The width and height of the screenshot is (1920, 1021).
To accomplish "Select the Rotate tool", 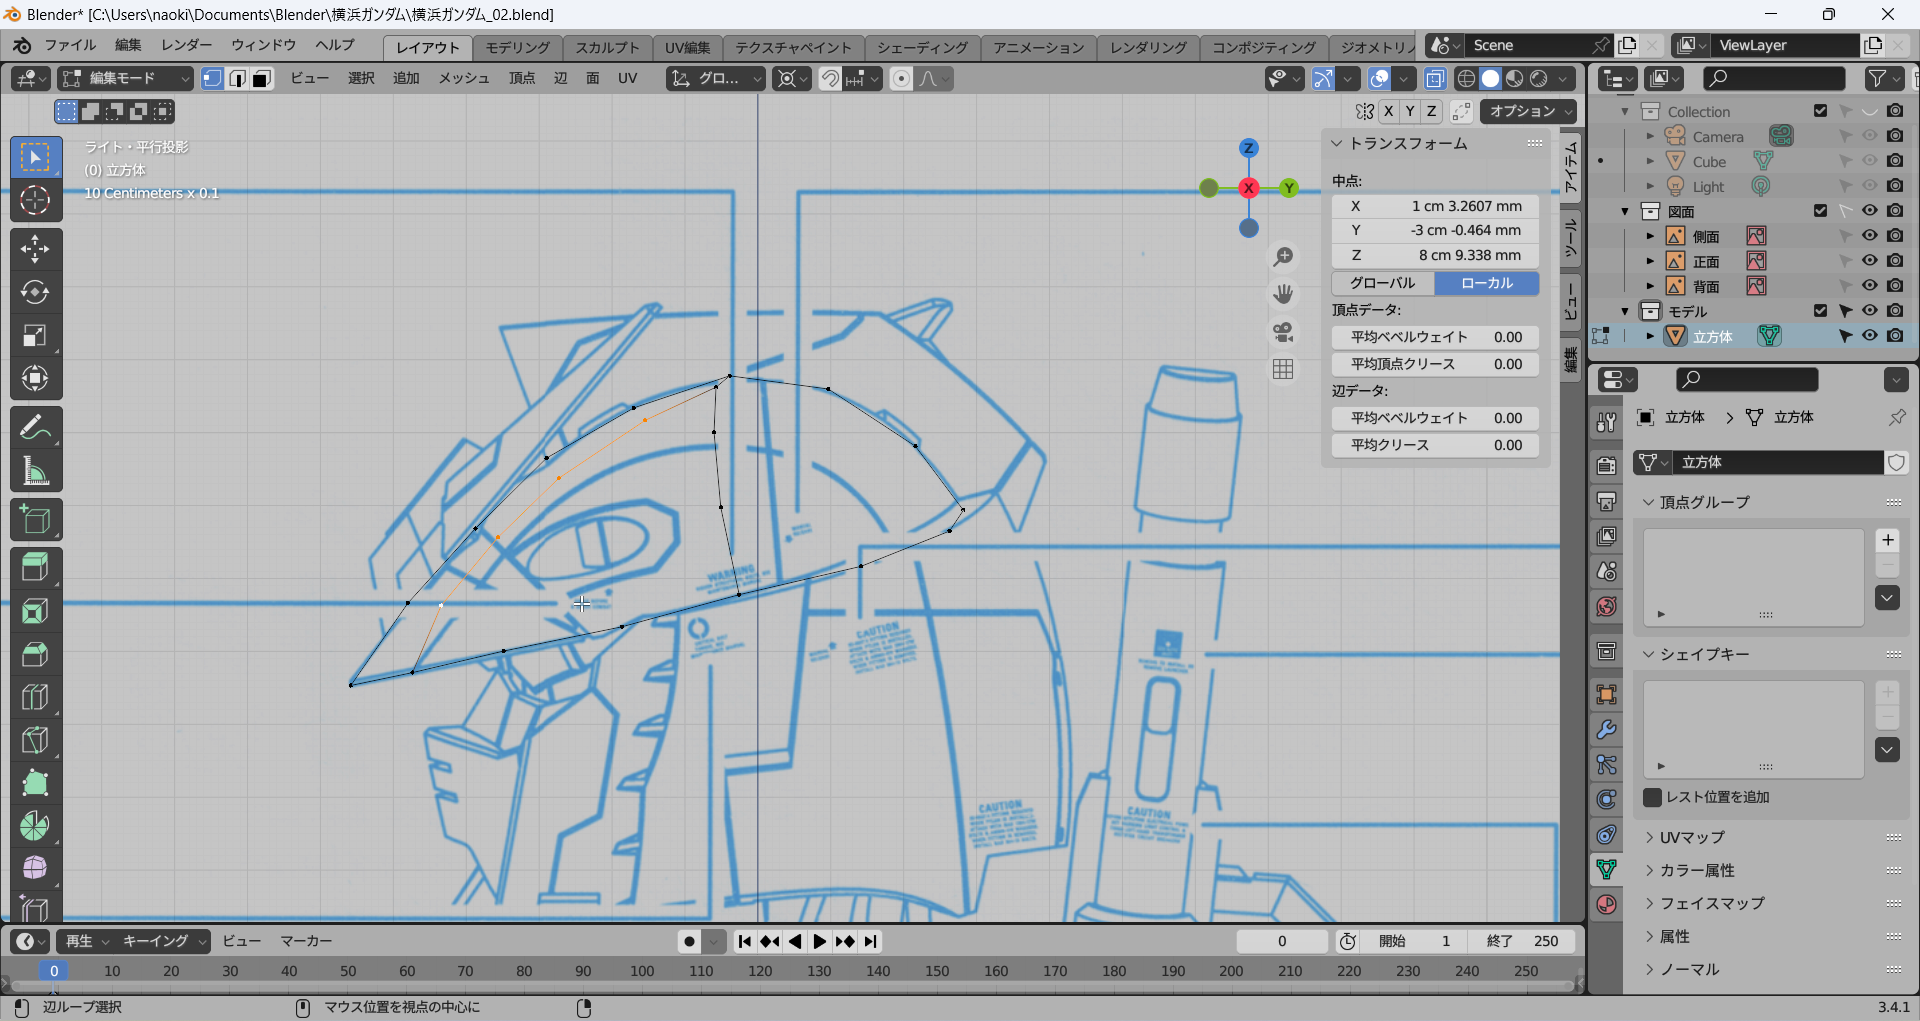I will coord(35,292).
